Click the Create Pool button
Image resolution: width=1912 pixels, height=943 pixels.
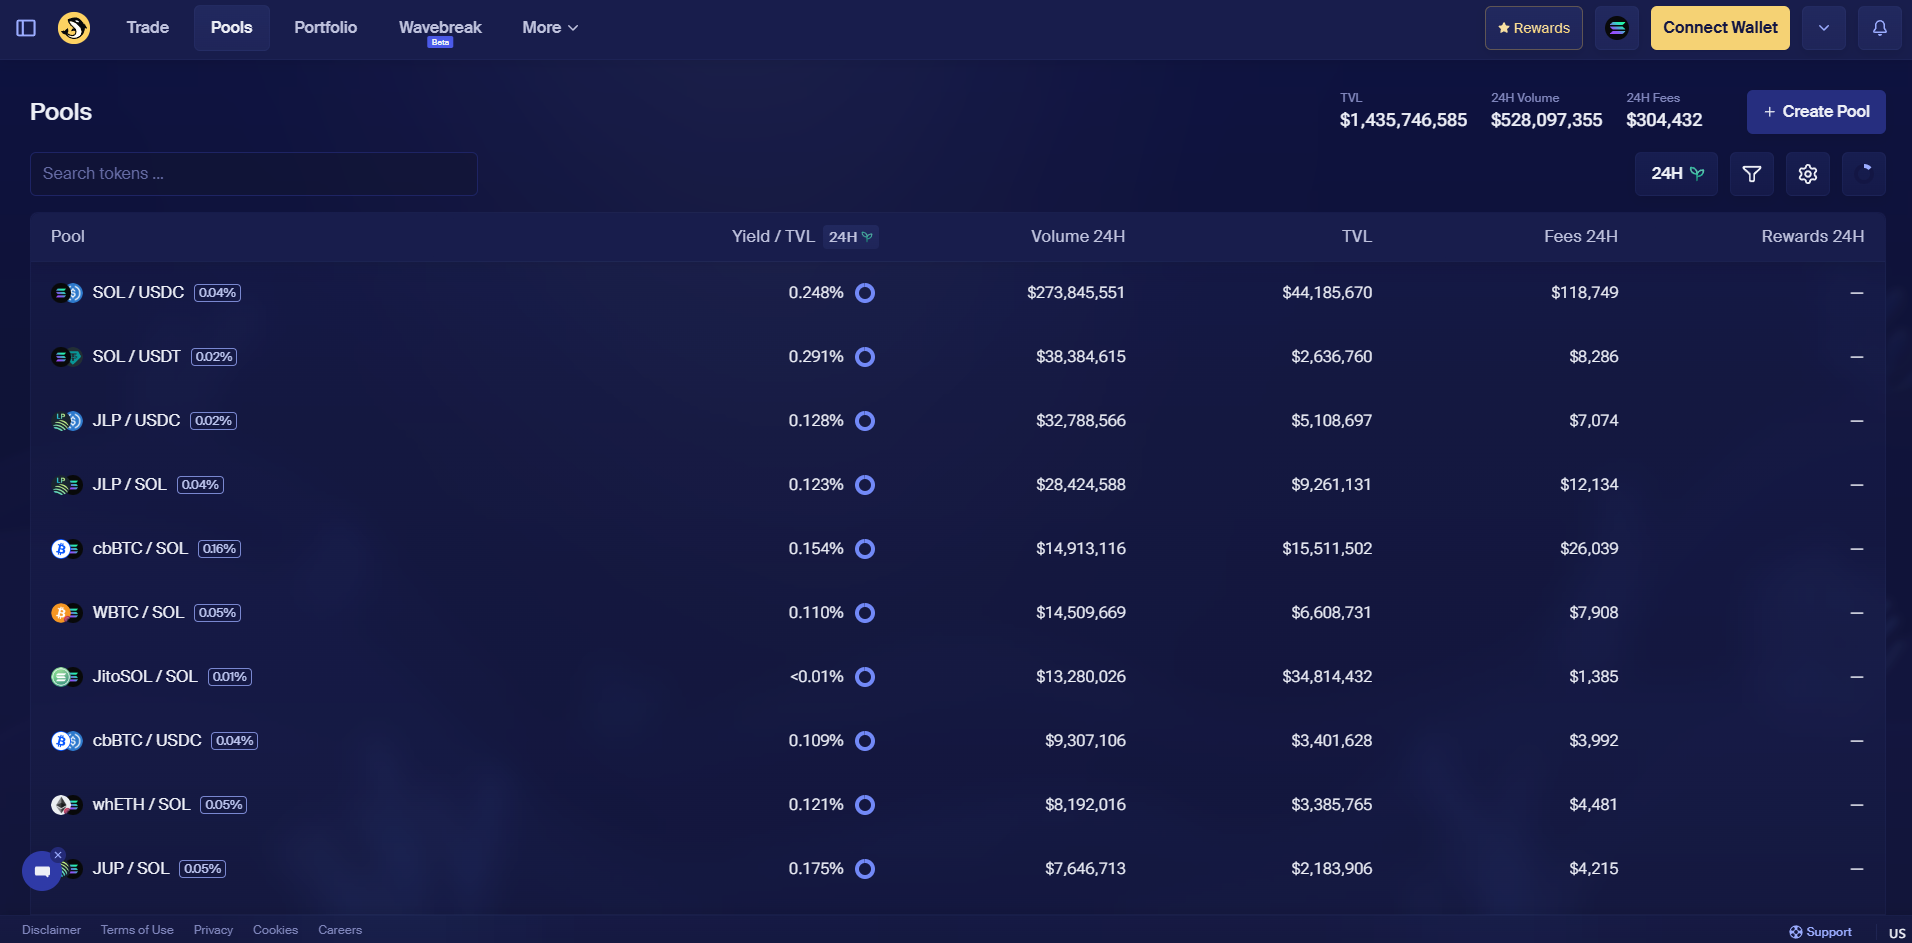click(x=1815, y=112)
